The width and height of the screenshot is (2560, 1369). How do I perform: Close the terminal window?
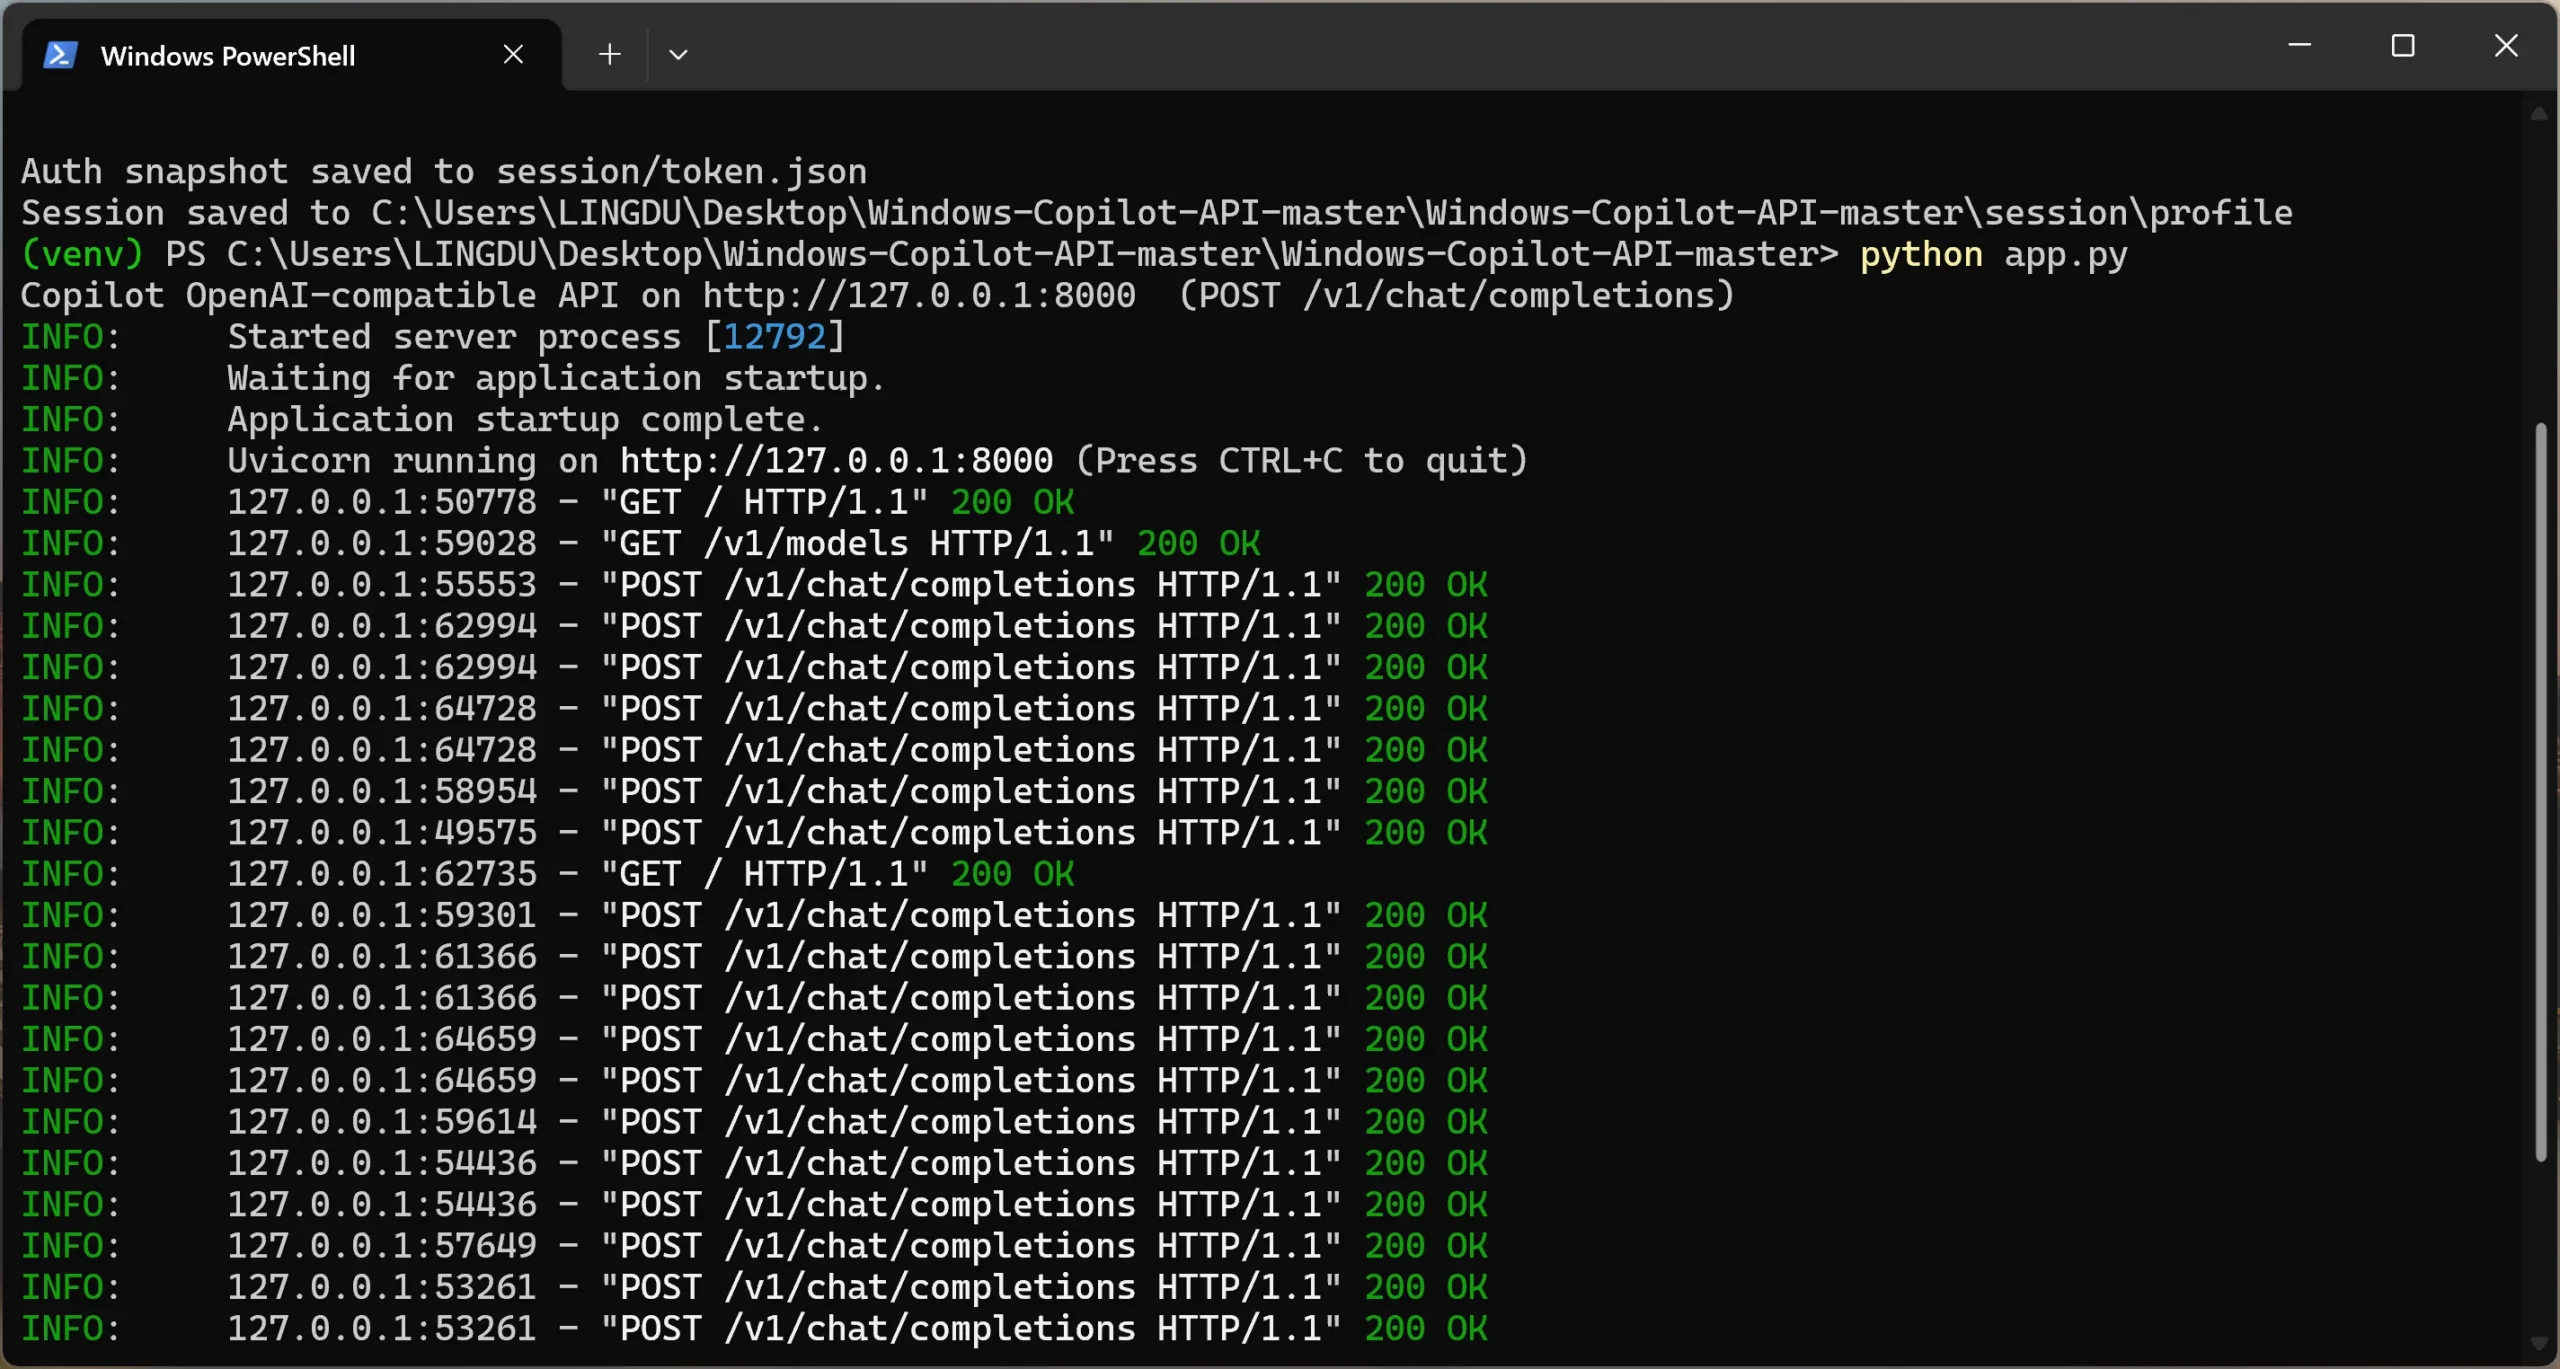point(2505,45)
